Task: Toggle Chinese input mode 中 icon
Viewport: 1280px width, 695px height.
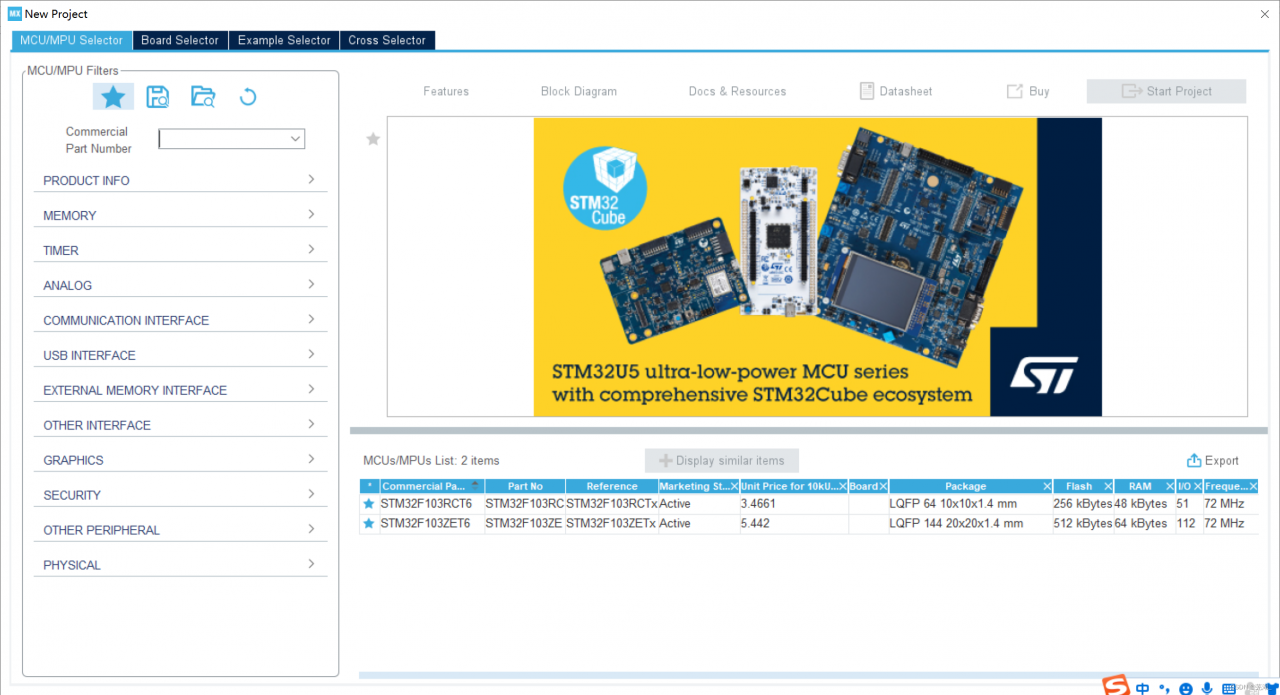Action: coord(1142,688)
